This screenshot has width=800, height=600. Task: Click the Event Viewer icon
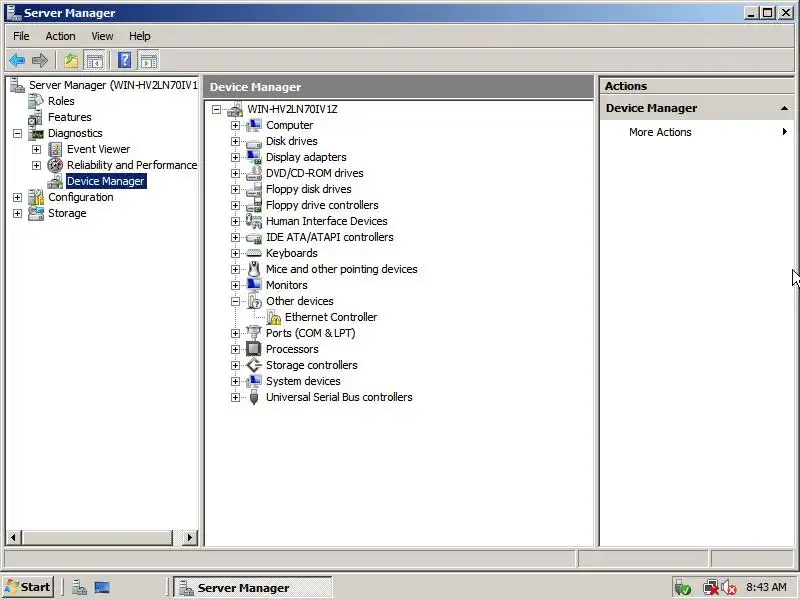55,149
